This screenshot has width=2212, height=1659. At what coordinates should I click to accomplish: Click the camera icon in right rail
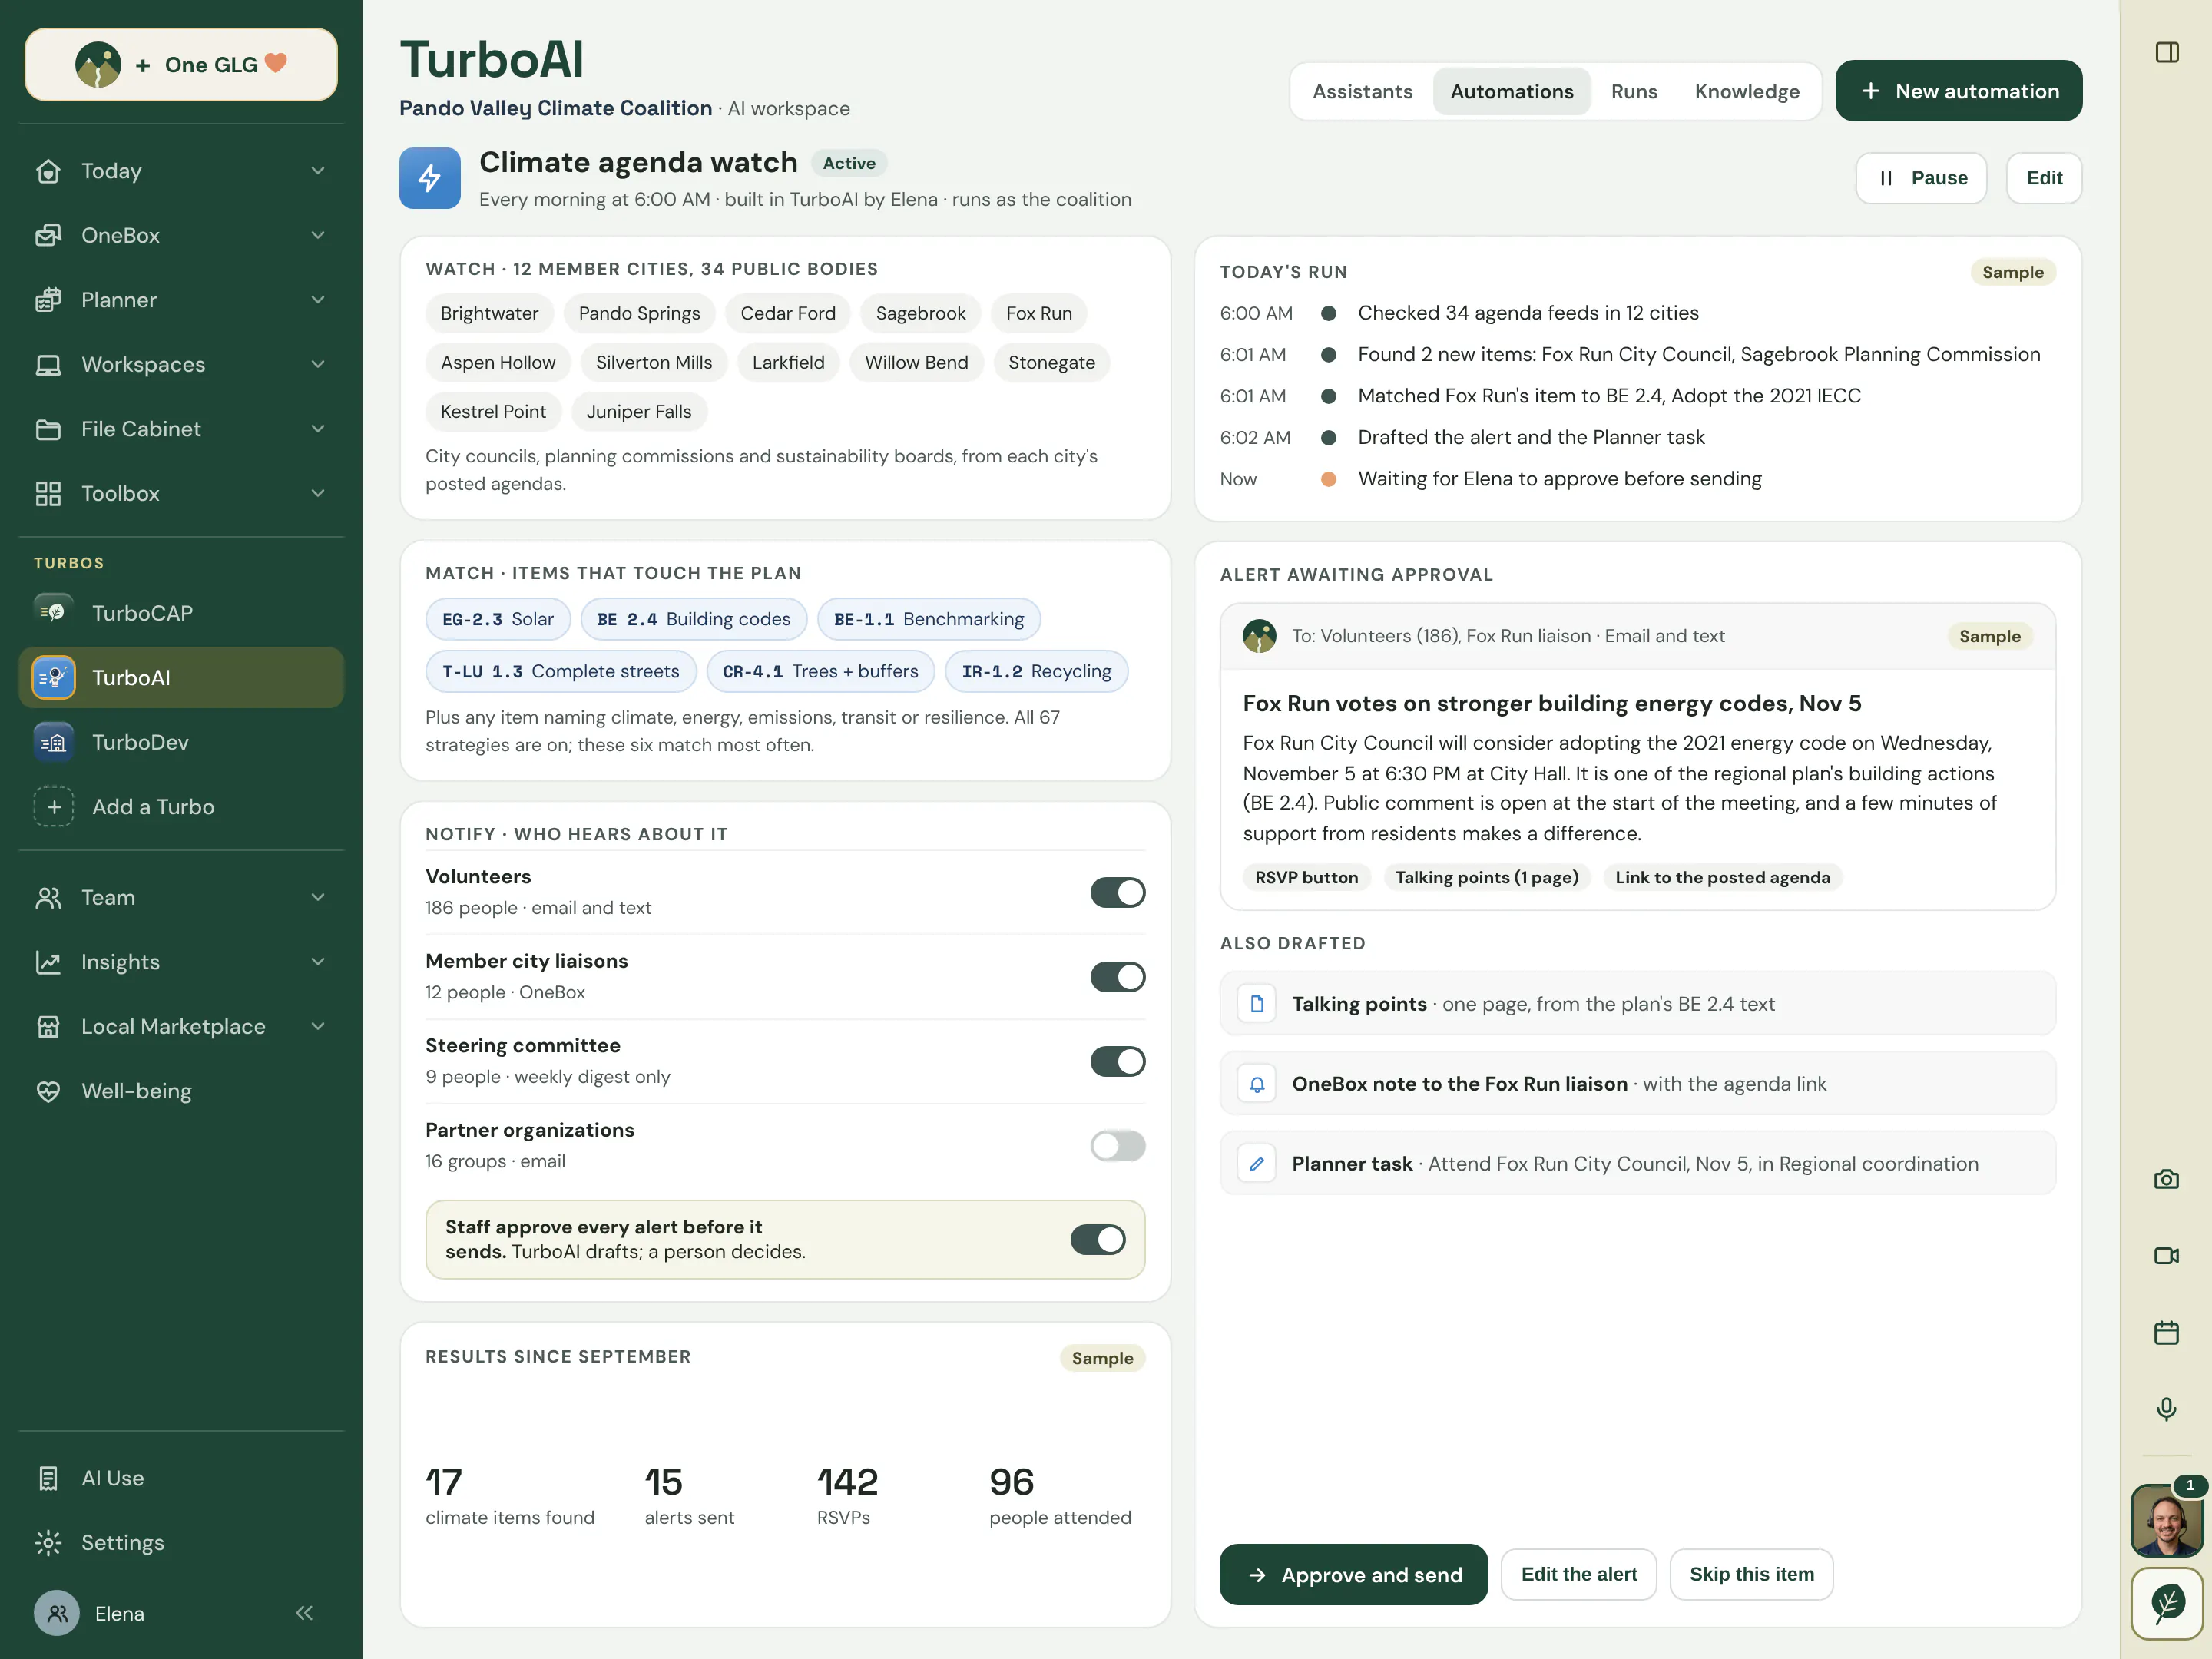2166,1179
